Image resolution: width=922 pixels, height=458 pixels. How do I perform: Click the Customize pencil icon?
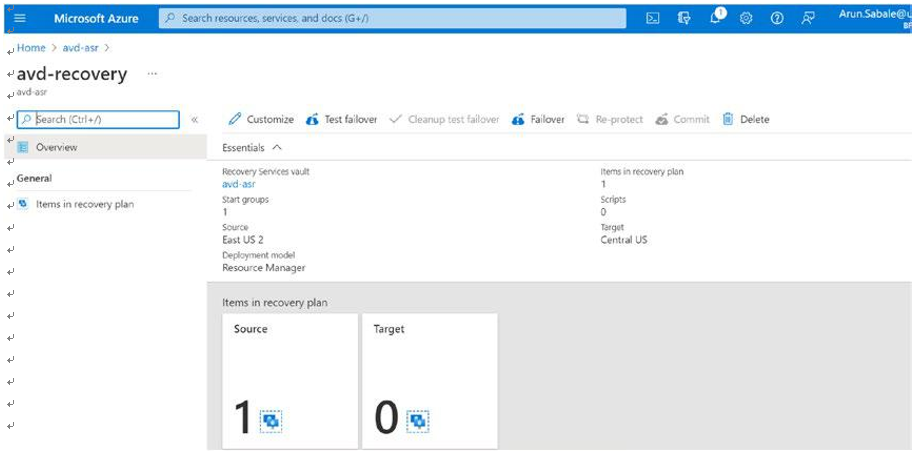point(235,119)
